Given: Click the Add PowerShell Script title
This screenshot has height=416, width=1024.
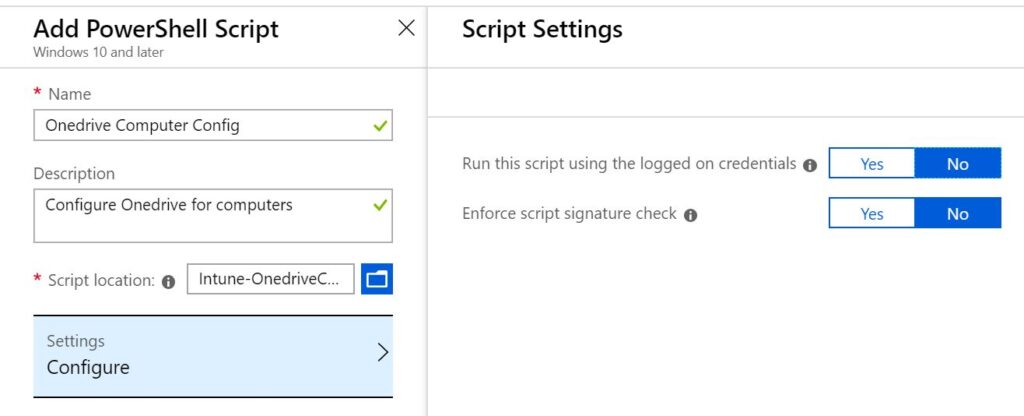Looking at the screenshot, I should pos(156,29).
